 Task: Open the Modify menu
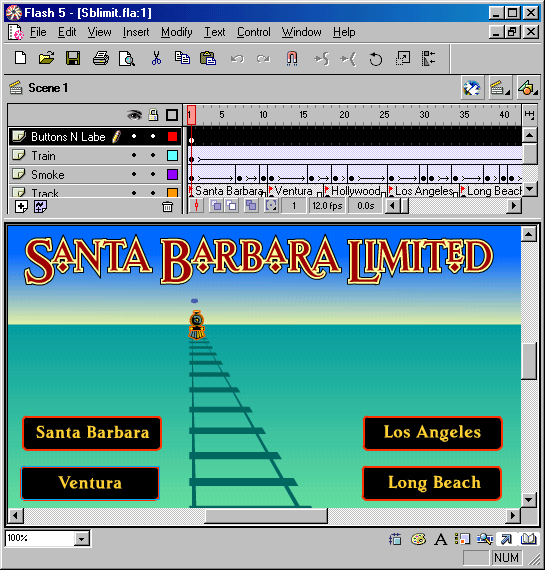[x=177, y=32]
